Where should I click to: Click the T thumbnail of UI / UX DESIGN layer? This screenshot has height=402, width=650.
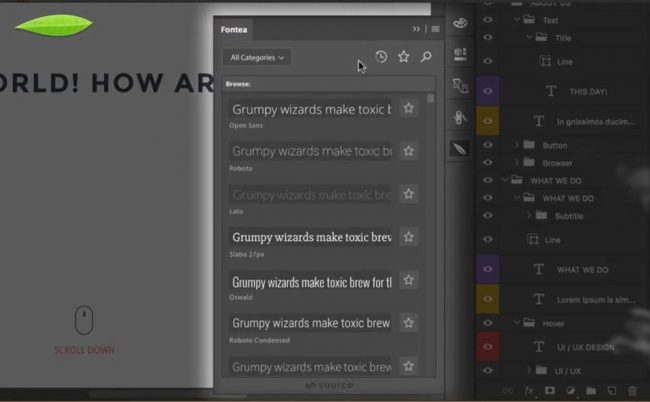click(538, 347)
